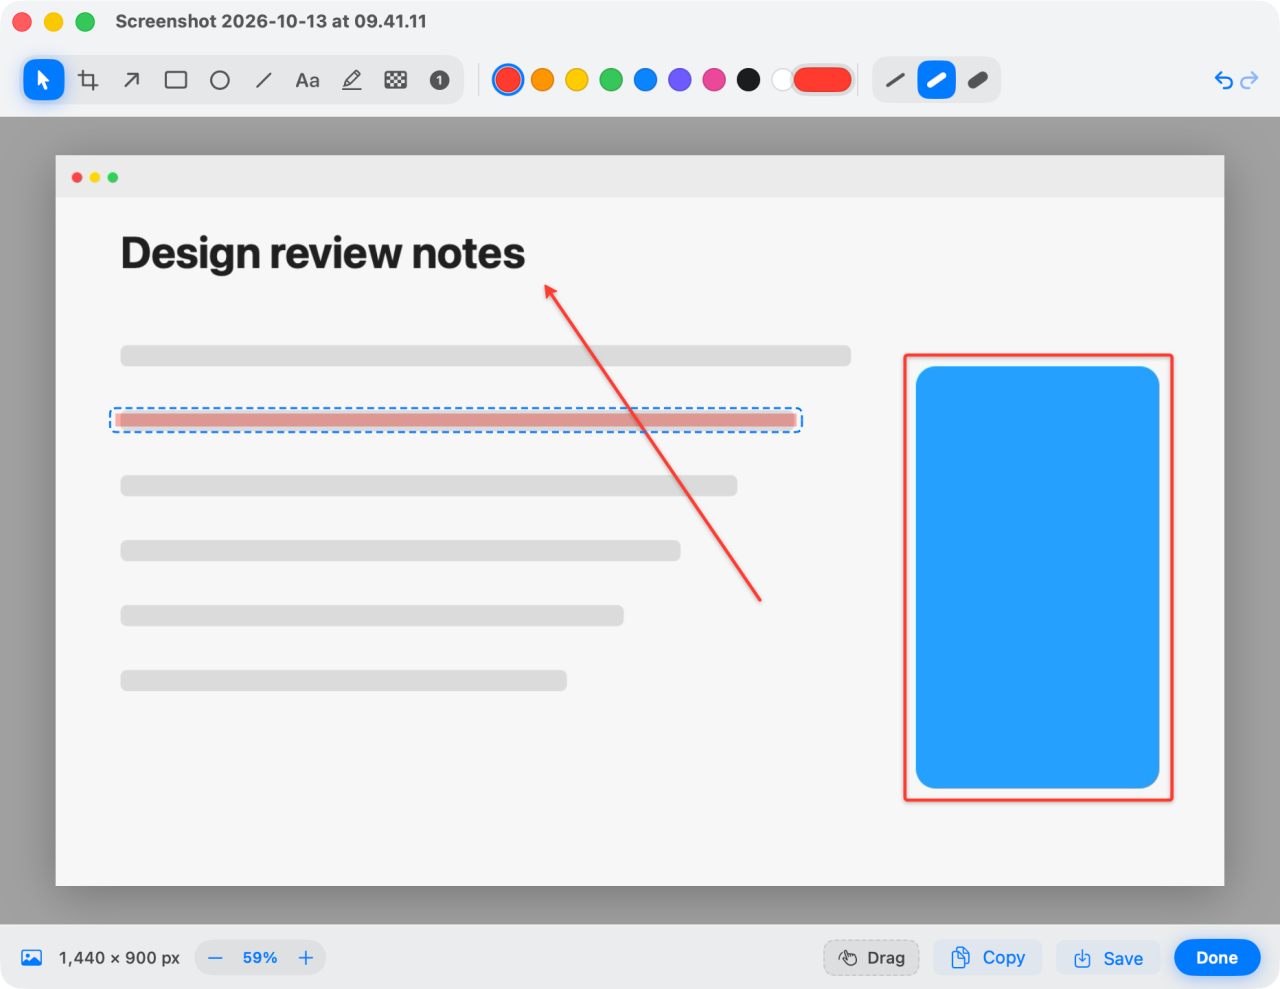
Task: Pick the green color swatch
Action: [x=611, y=80]
